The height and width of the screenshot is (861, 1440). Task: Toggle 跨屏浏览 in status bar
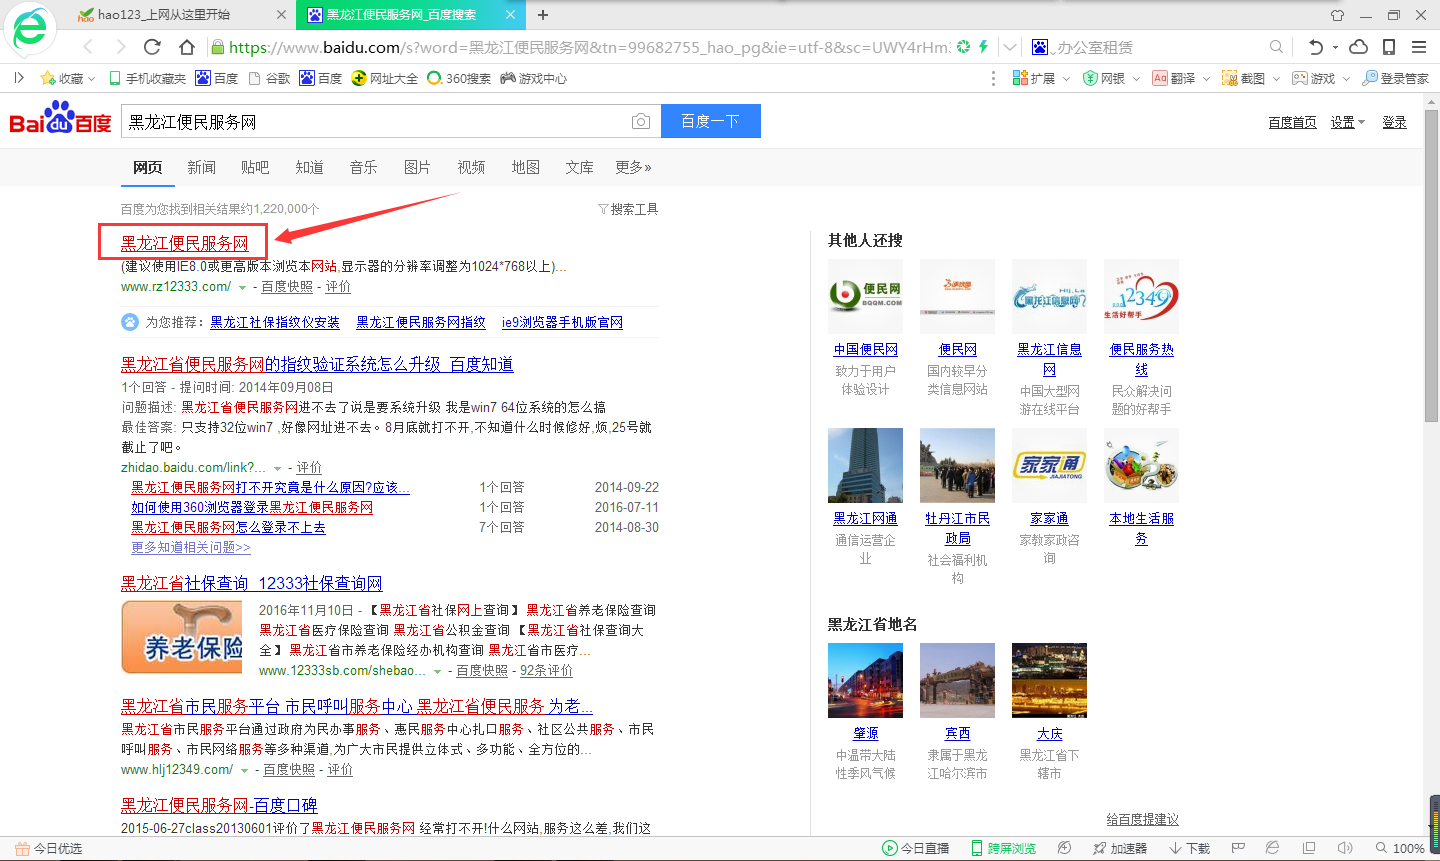pos(1003,848)
